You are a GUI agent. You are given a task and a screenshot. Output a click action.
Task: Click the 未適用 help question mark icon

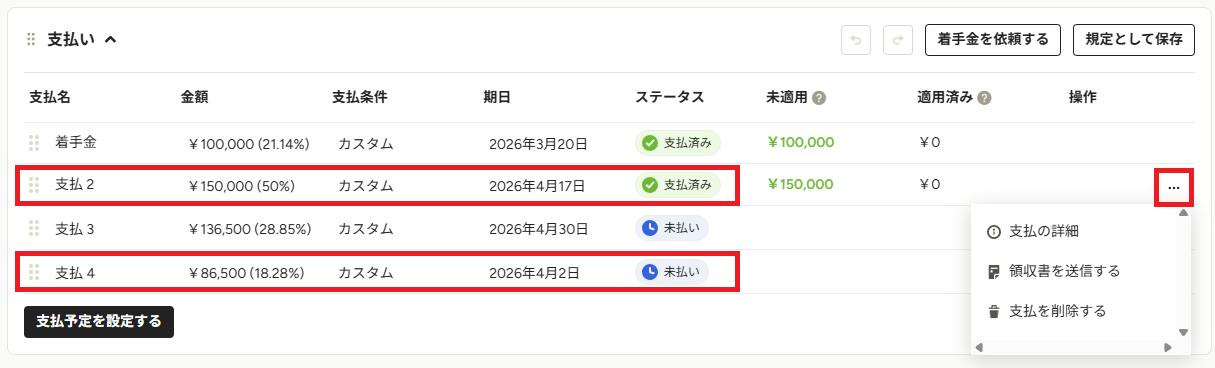819,98
